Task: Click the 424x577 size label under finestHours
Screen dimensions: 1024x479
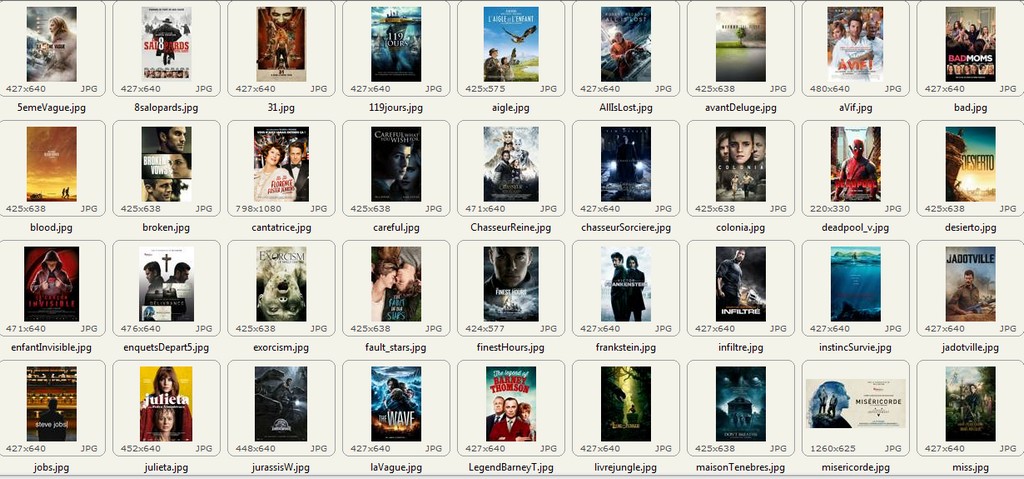Action: [x=485, y=329]
